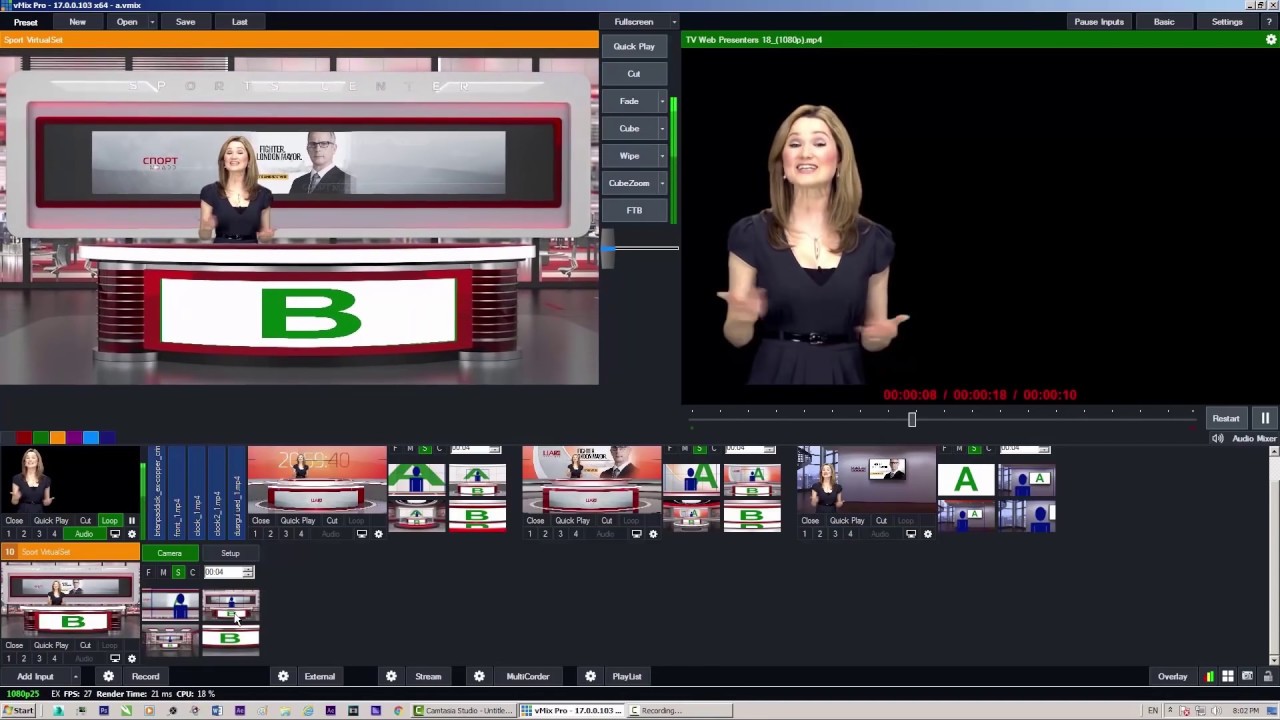1280x720 pixels.
Task: Click the audio meters icon beside Overlay
Action: click(x=1209, y=676)
